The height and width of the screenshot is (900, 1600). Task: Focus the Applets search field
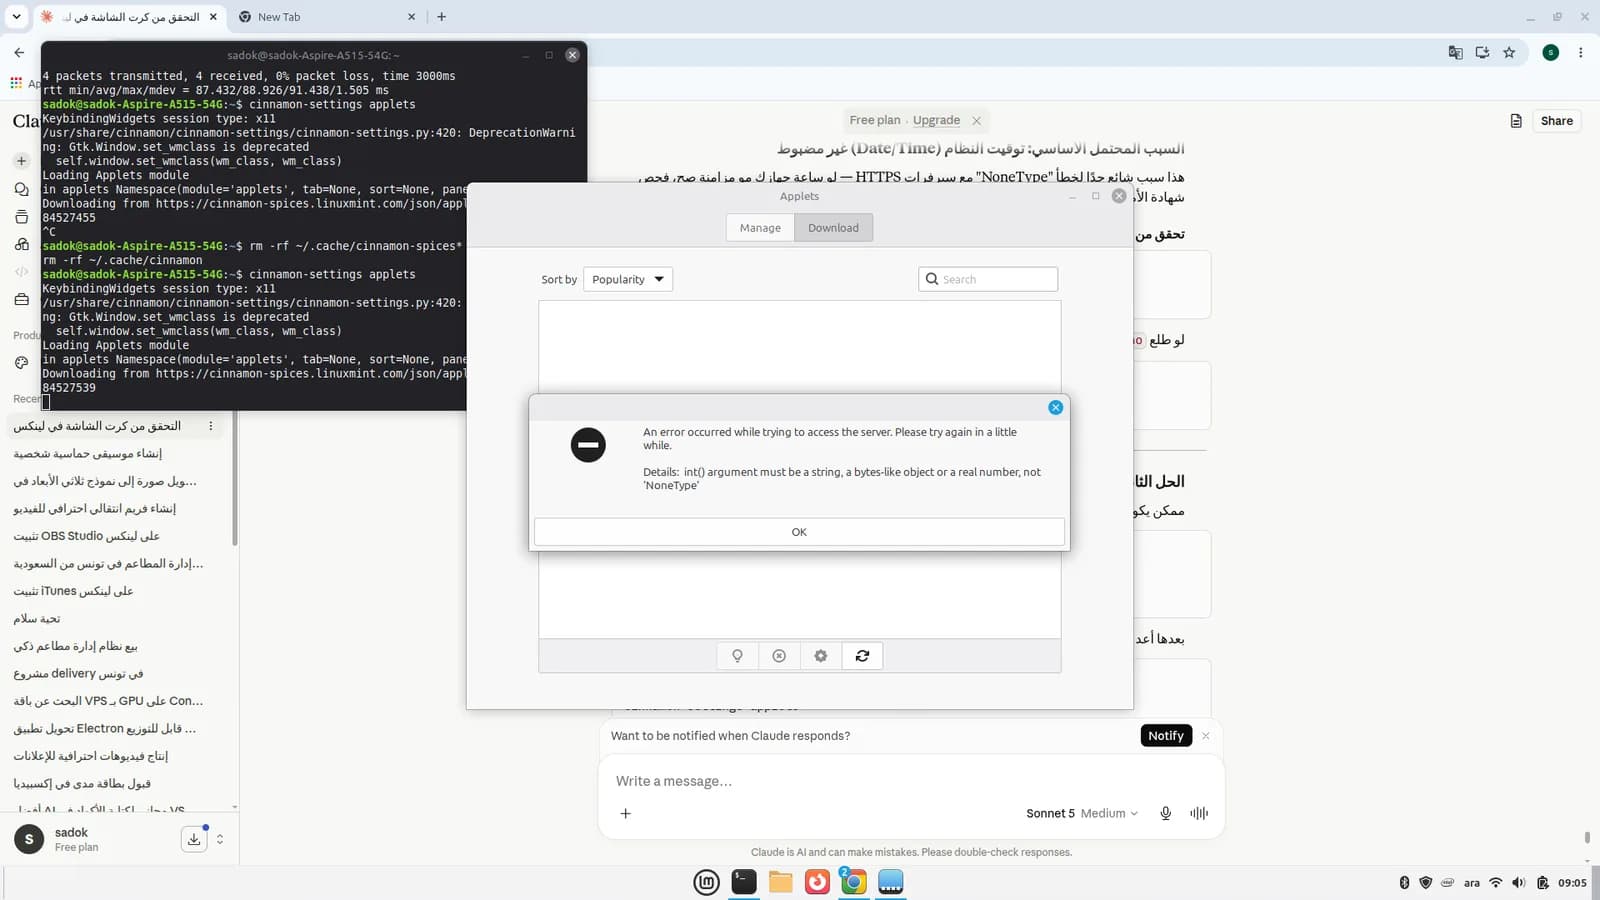(x=988, y=279)
